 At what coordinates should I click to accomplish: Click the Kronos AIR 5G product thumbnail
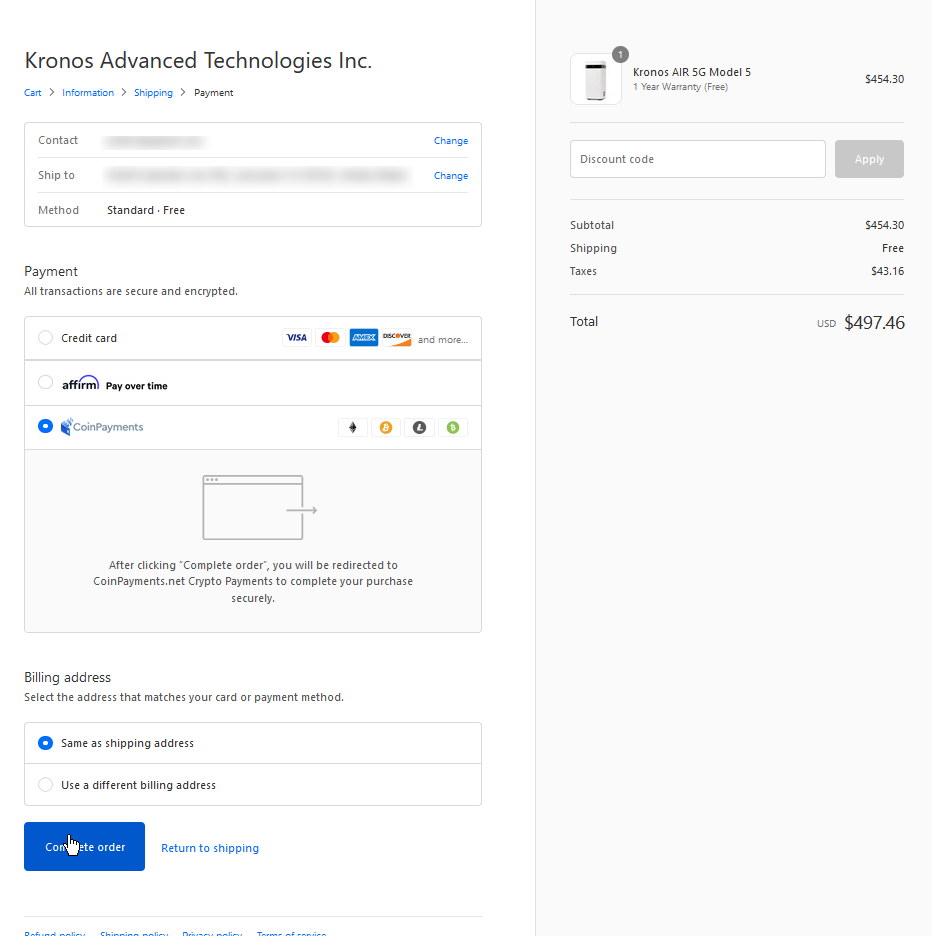pos(596,79)
